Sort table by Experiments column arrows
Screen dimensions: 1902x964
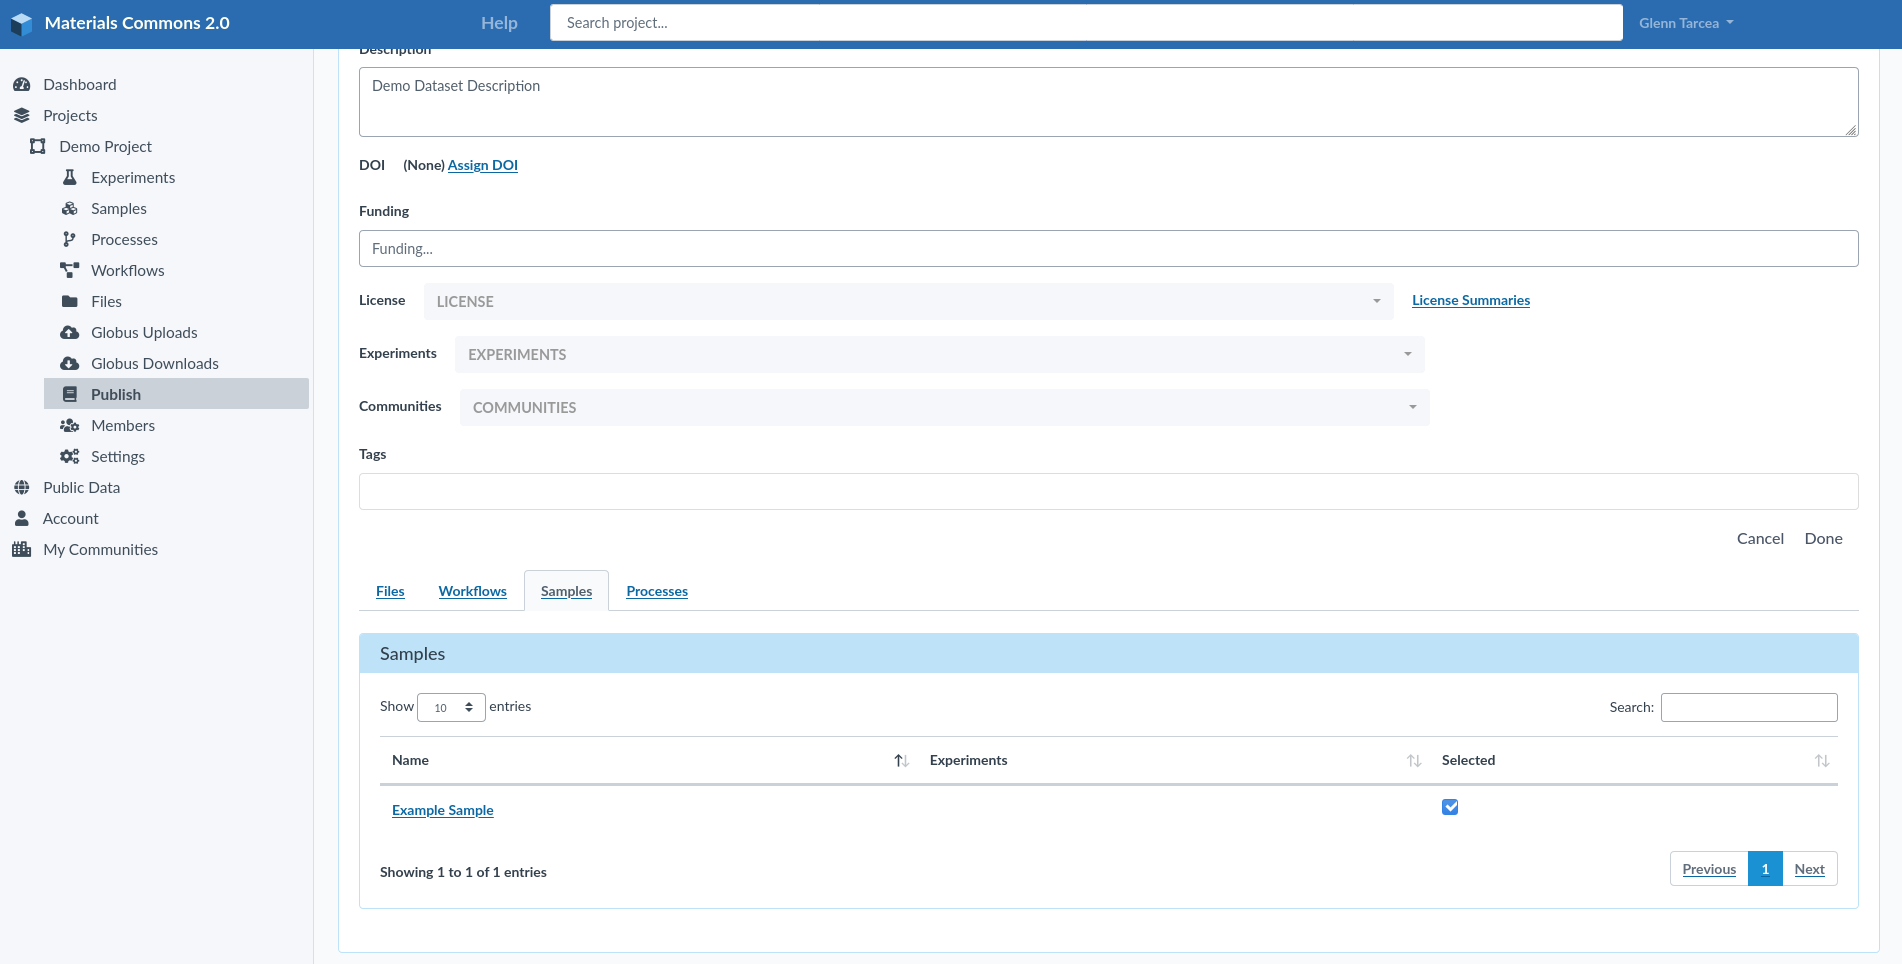1414,761
